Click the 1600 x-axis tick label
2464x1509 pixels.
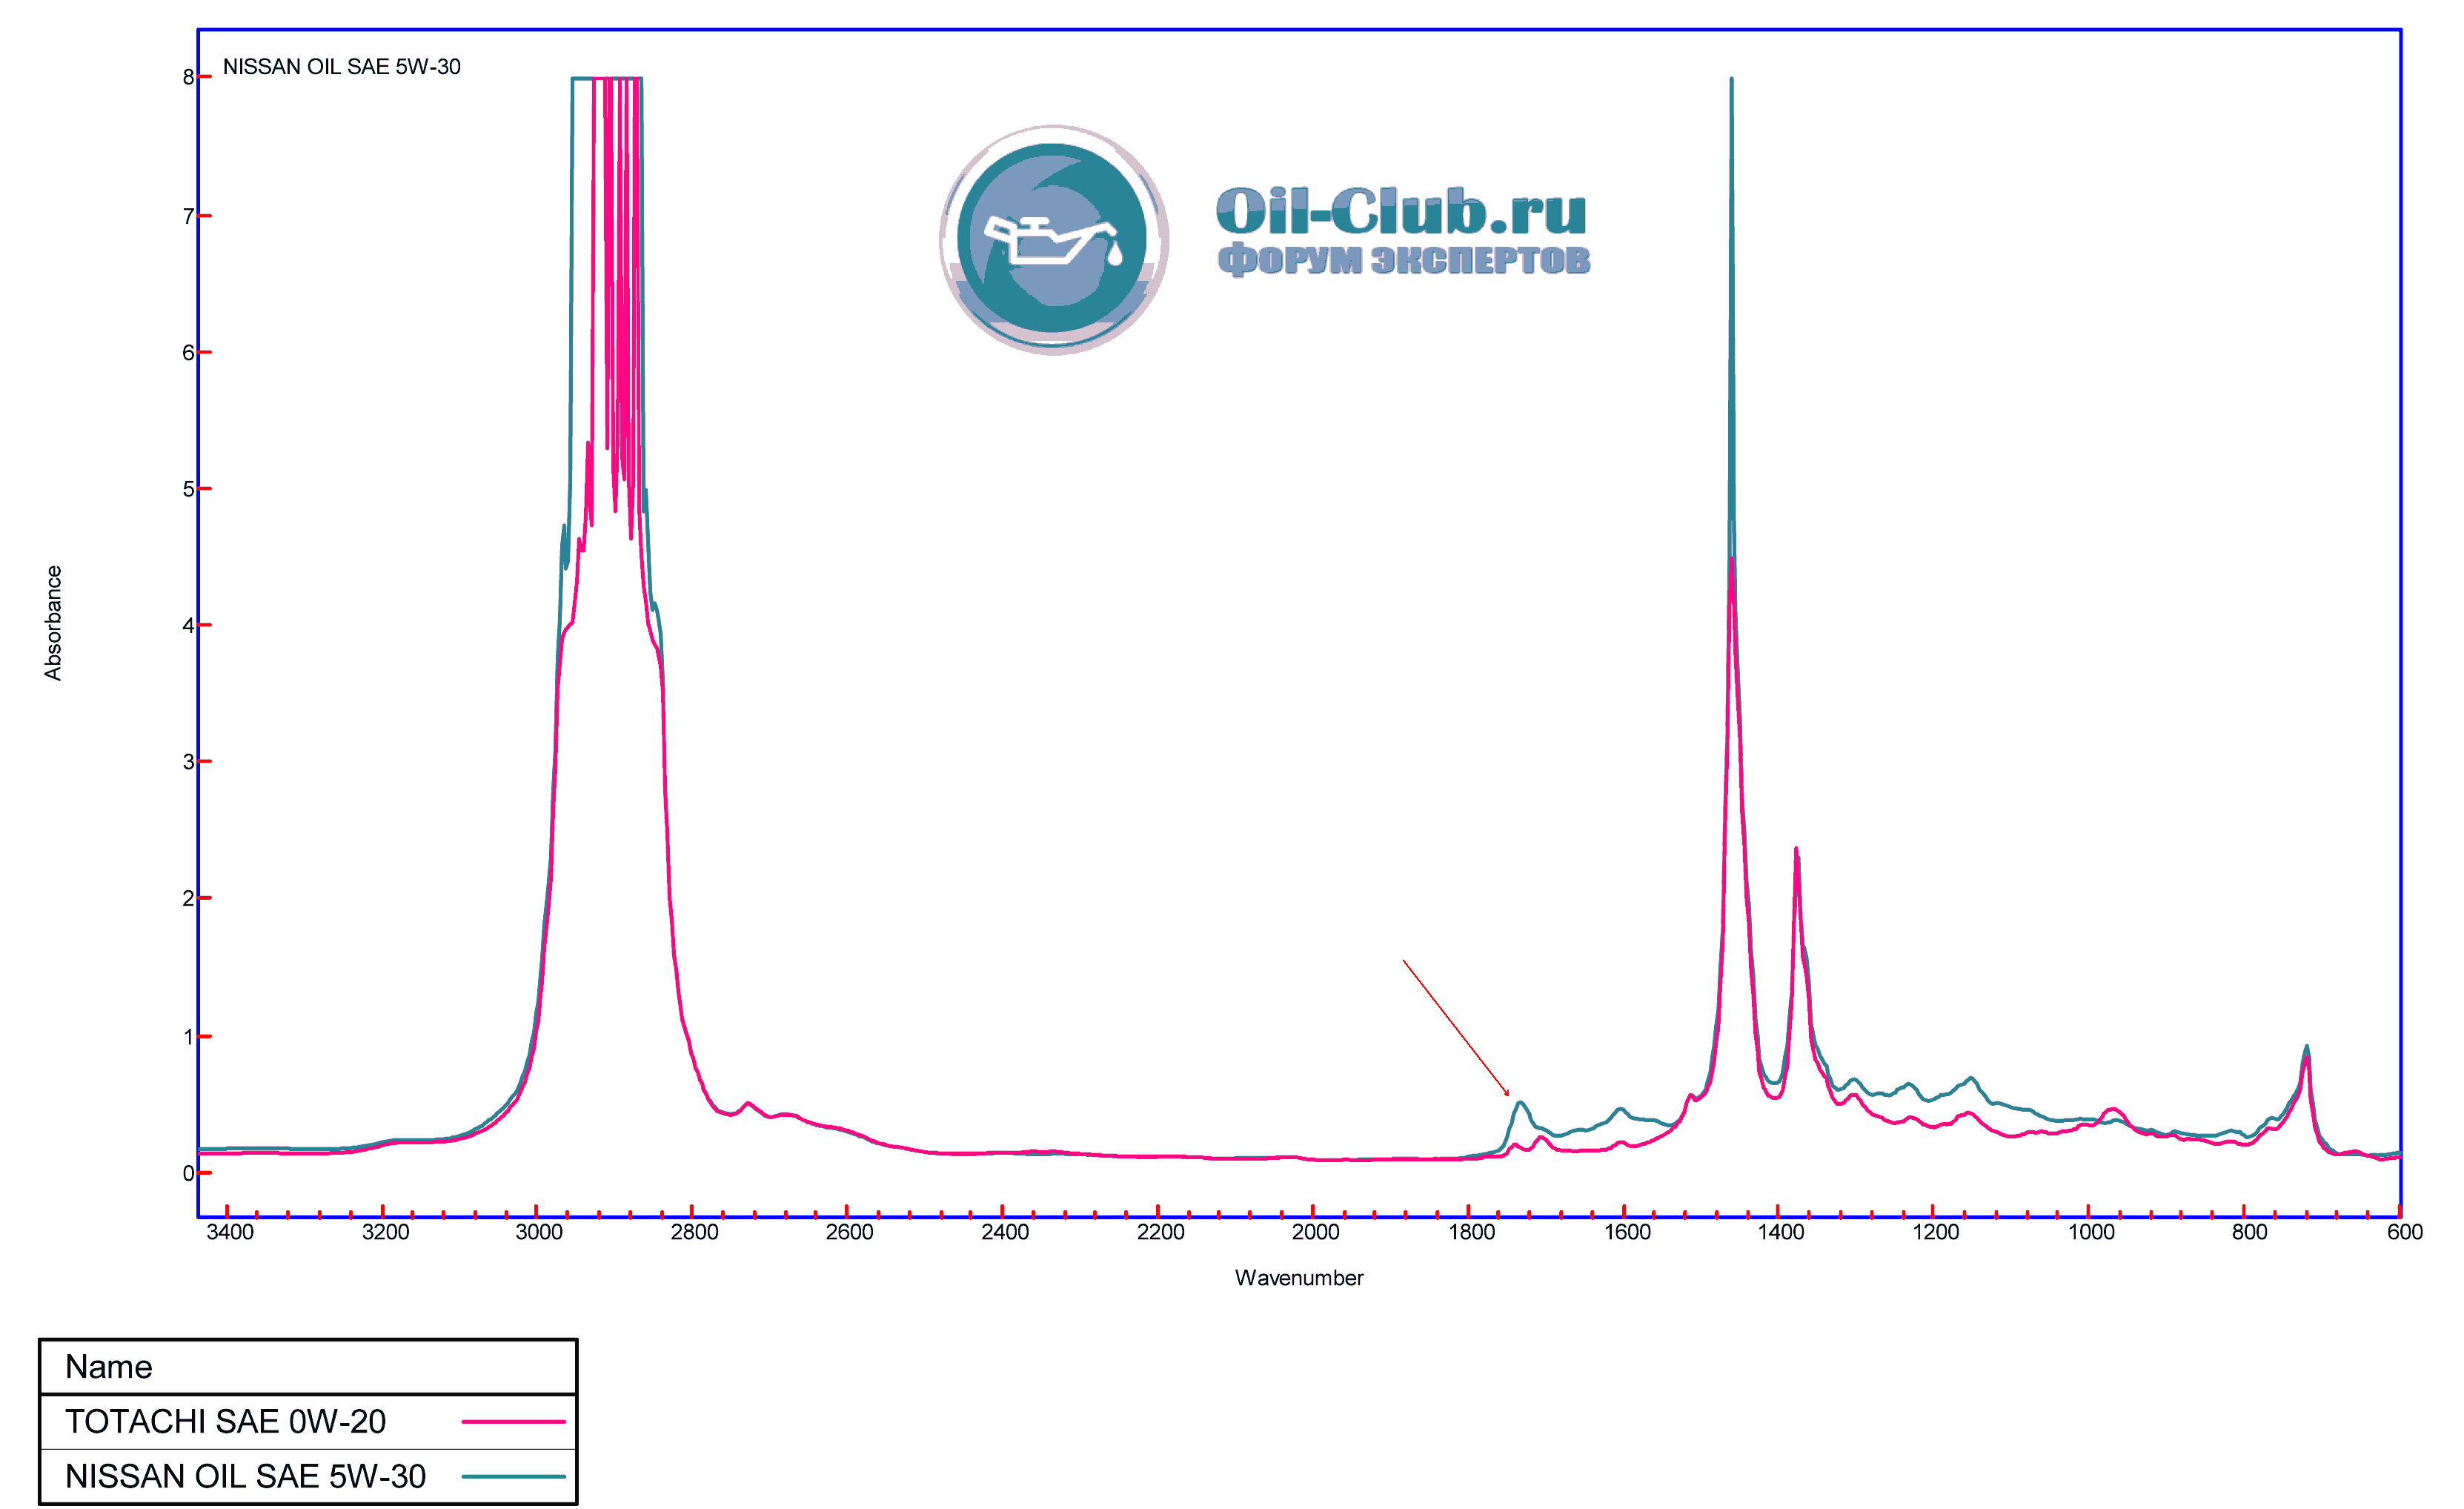tap(1628, 1232)
